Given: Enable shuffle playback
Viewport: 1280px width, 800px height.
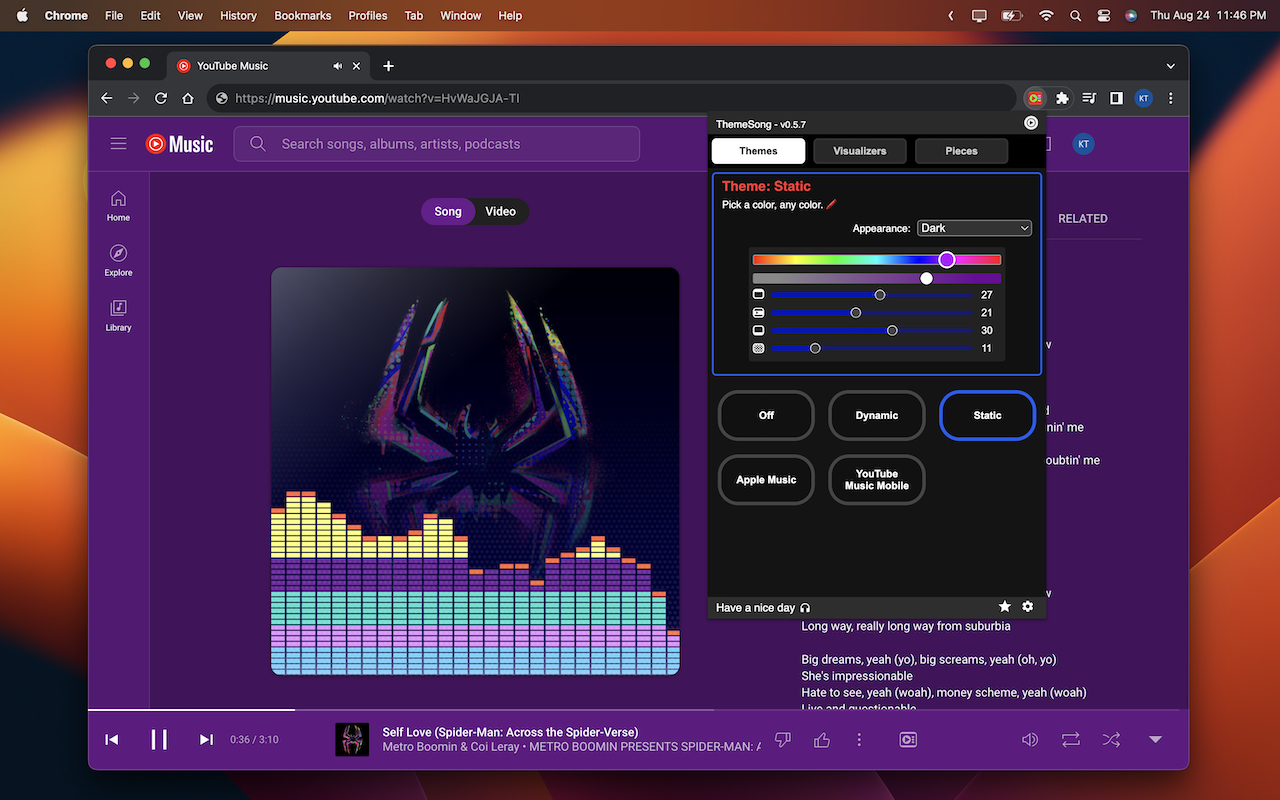Looking at the screenshot, I should click(1111, 739).
